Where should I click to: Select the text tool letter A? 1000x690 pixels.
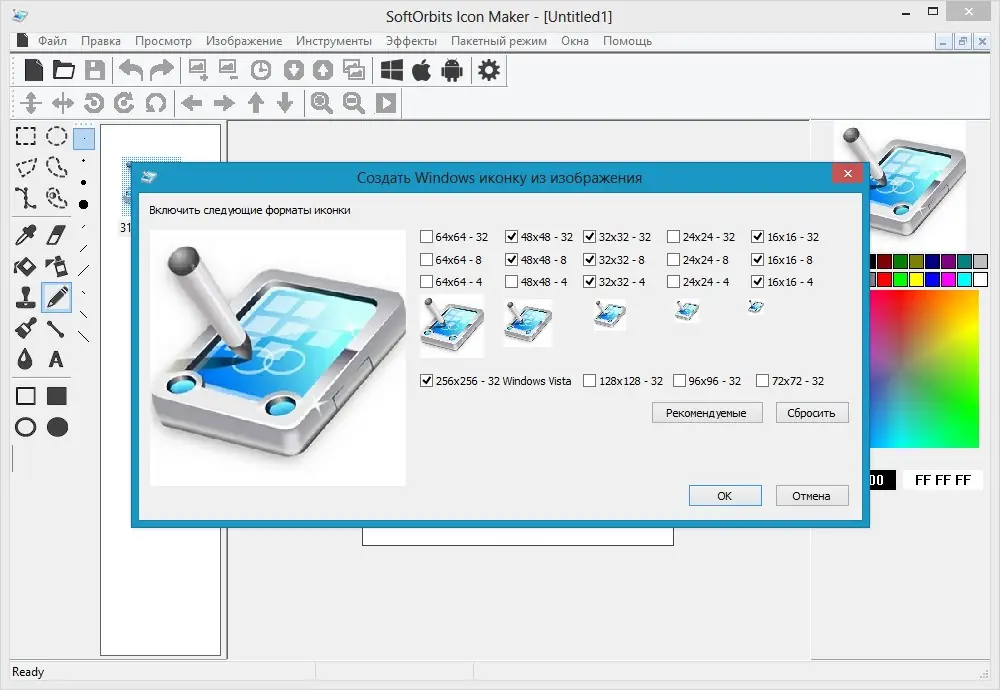(56, 360)
